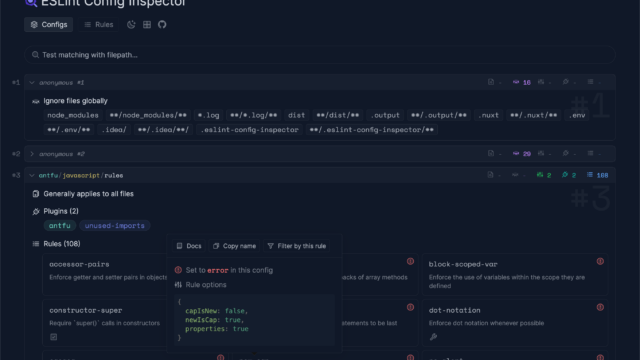Collapse the antfu/javascript/rules config
This screenshot has width=640, height=360.
tap(32, 175)
